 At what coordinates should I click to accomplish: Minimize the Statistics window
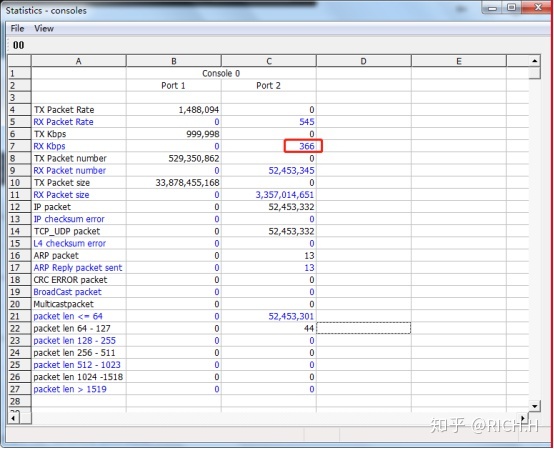(x=492, y=7)
